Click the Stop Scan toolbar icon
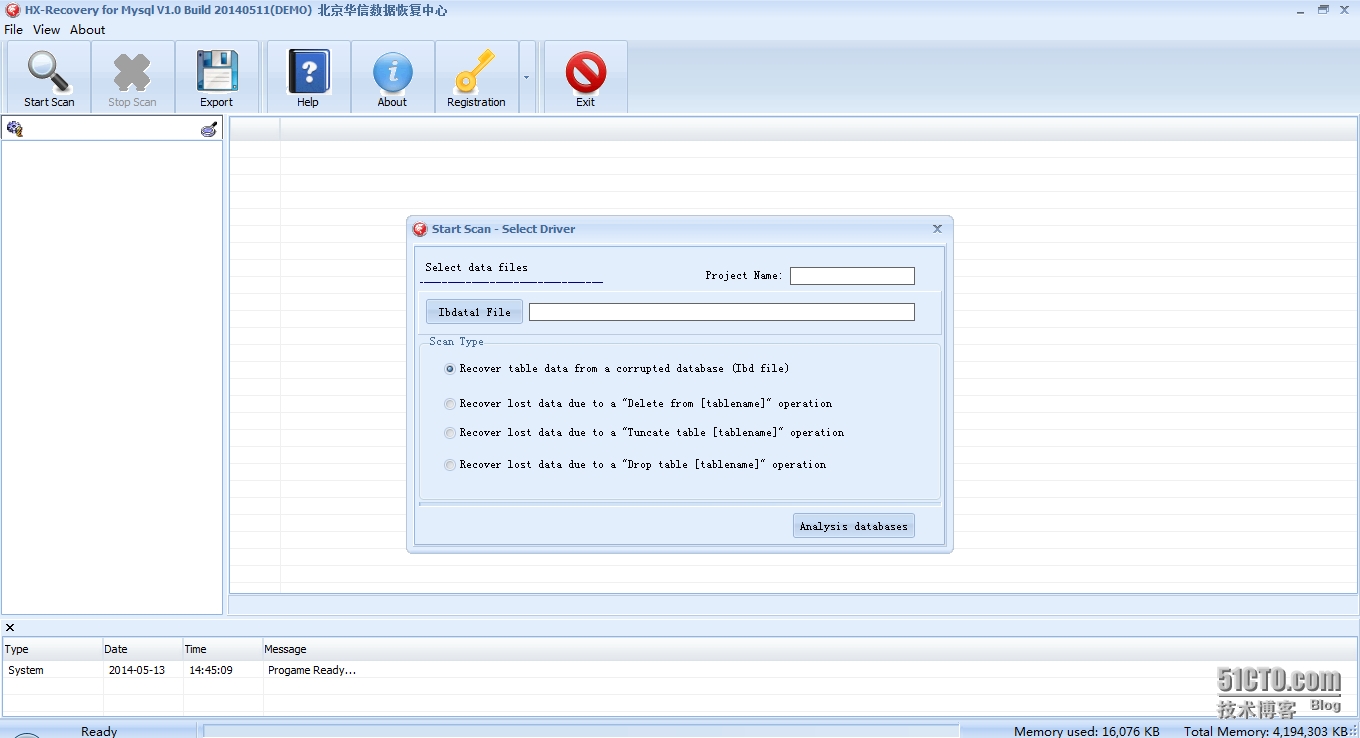This screenshot has height=738, width=1360. click(x=132, y=73)
